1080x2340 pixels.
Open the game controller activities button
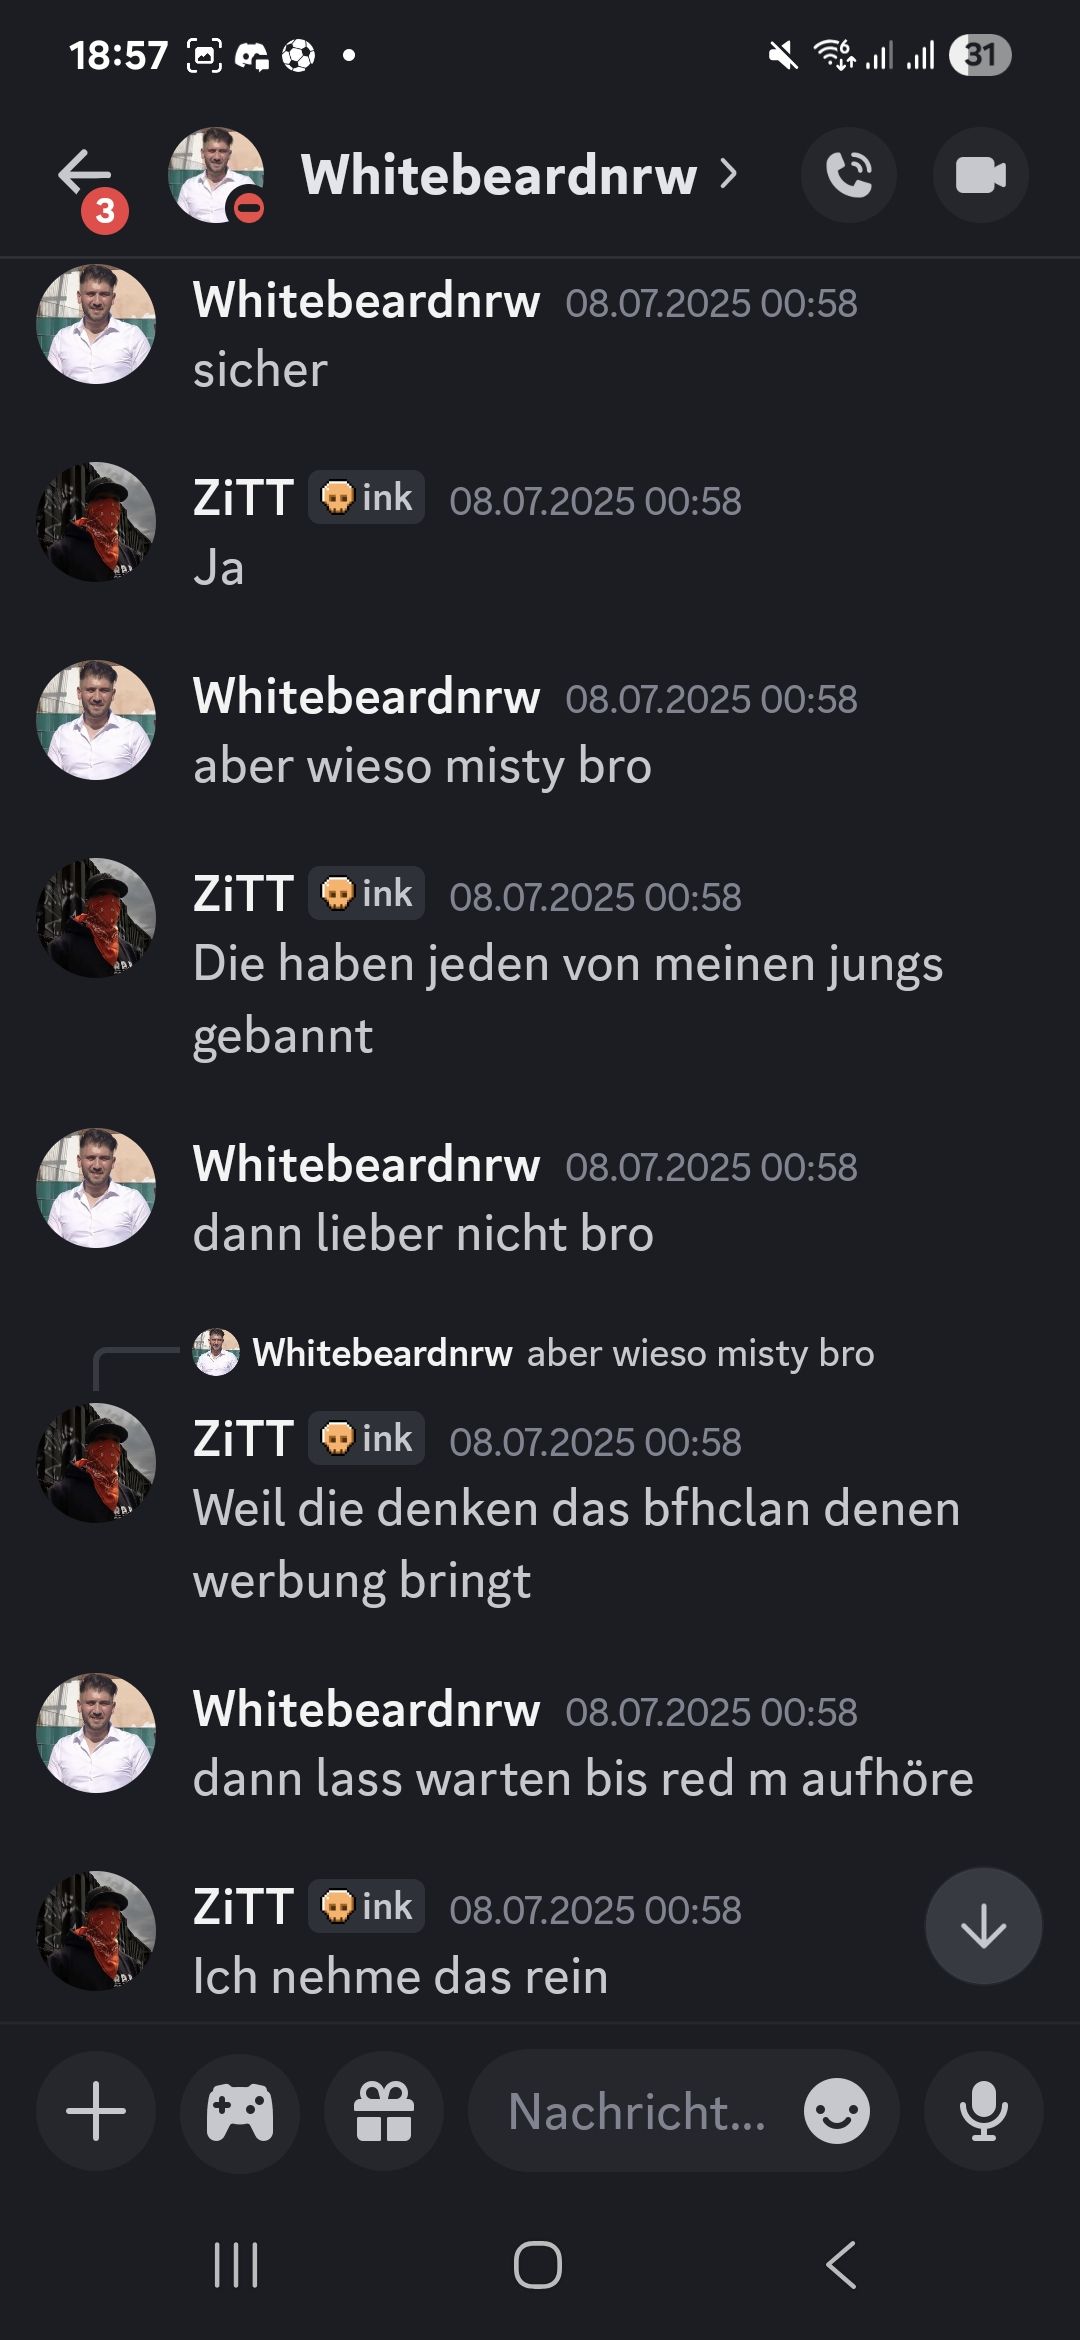240,2111
